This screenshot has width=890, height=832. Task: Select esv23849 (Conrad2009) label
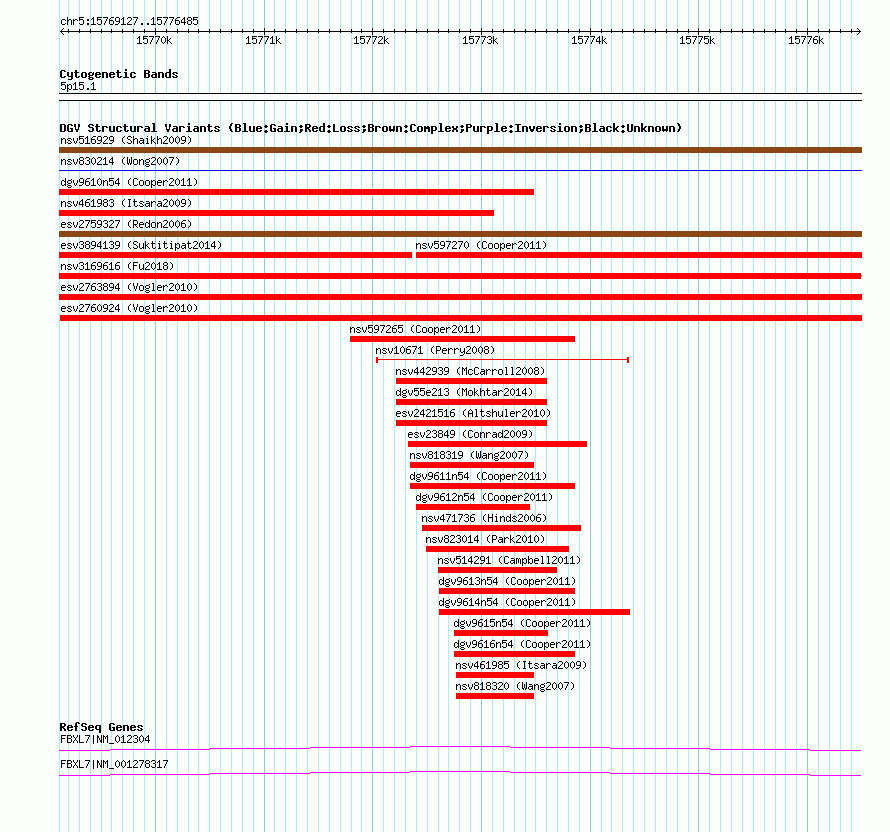tap(471, 434)
